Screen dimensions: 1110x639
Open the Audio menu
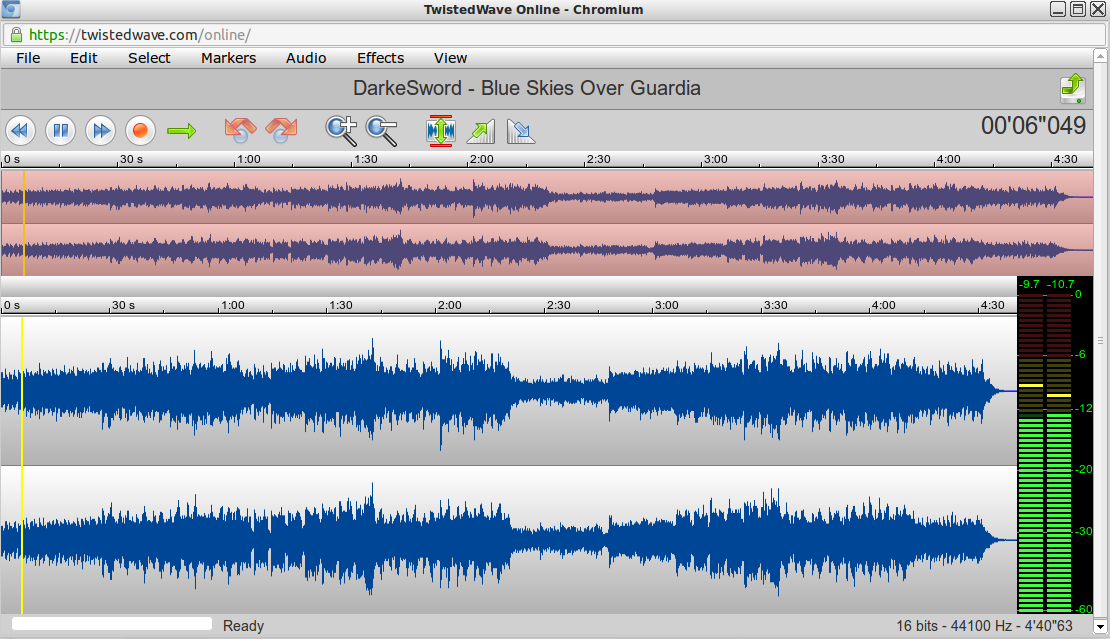click(x=306, y=58)
